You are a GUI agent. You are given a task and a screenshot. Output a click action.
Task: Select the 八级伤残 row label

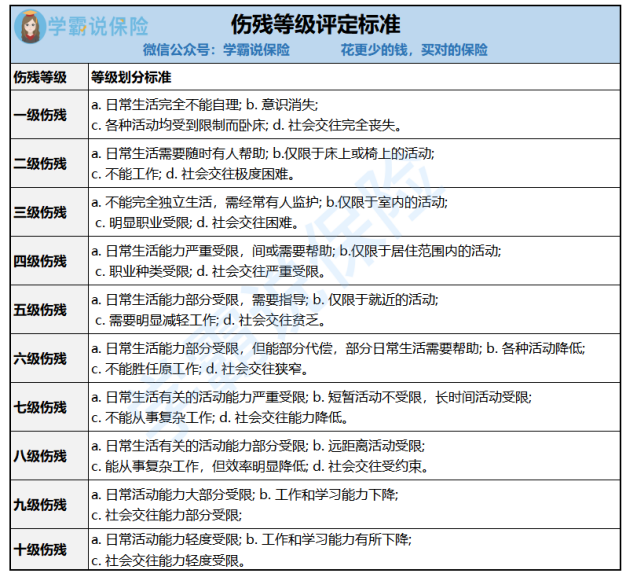pyautogui.click(x=40, y=456)
